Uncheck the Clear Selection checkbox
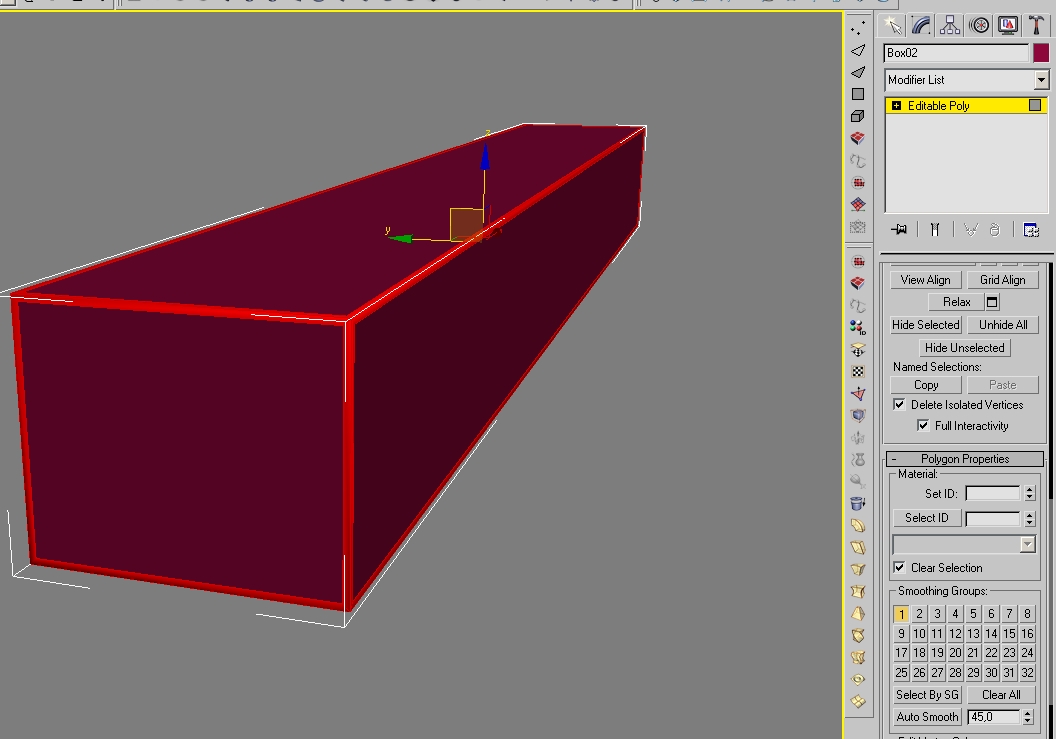Viewport: 1056px width, 739px height. 899,567
